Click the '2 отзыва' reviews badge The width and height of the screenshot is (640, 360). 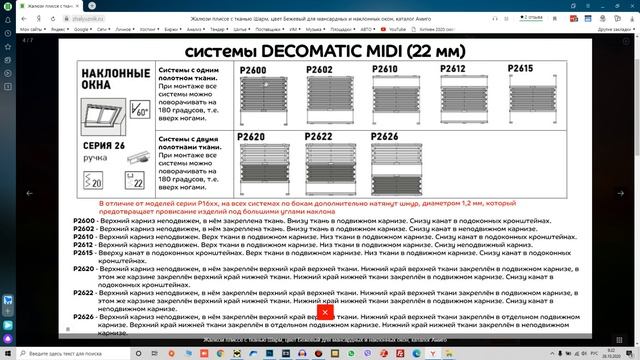pyautogui.click(x=531, y=18)
